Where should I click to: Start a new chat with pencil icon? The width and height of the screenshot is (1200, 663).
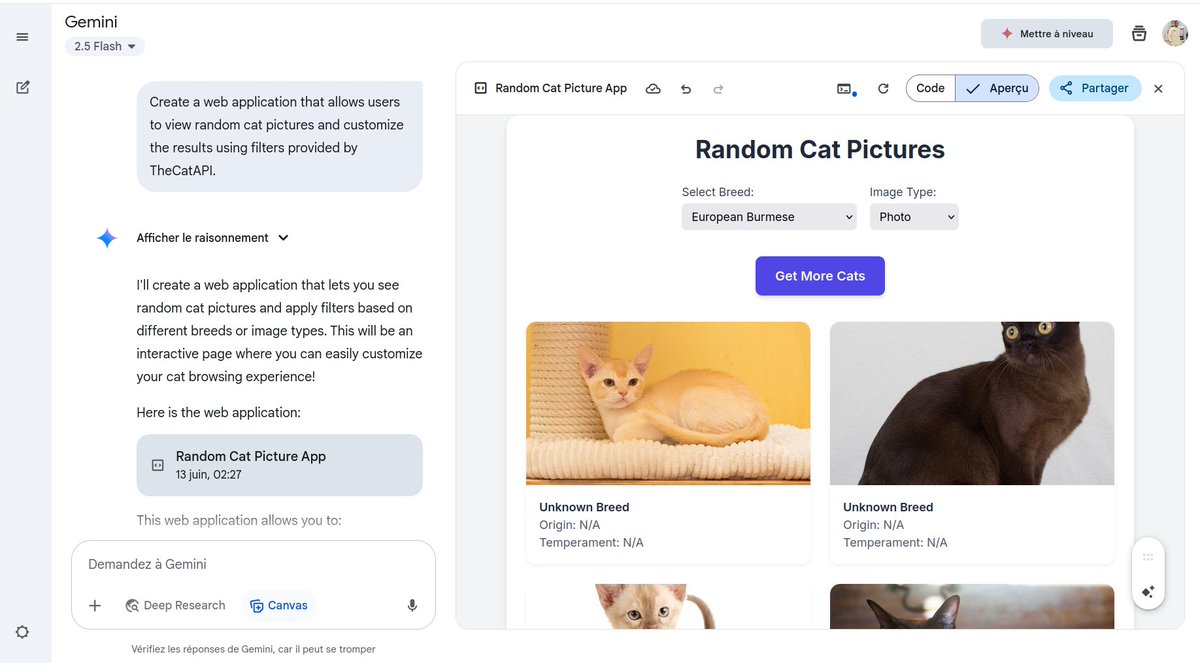tap(22, 87)
